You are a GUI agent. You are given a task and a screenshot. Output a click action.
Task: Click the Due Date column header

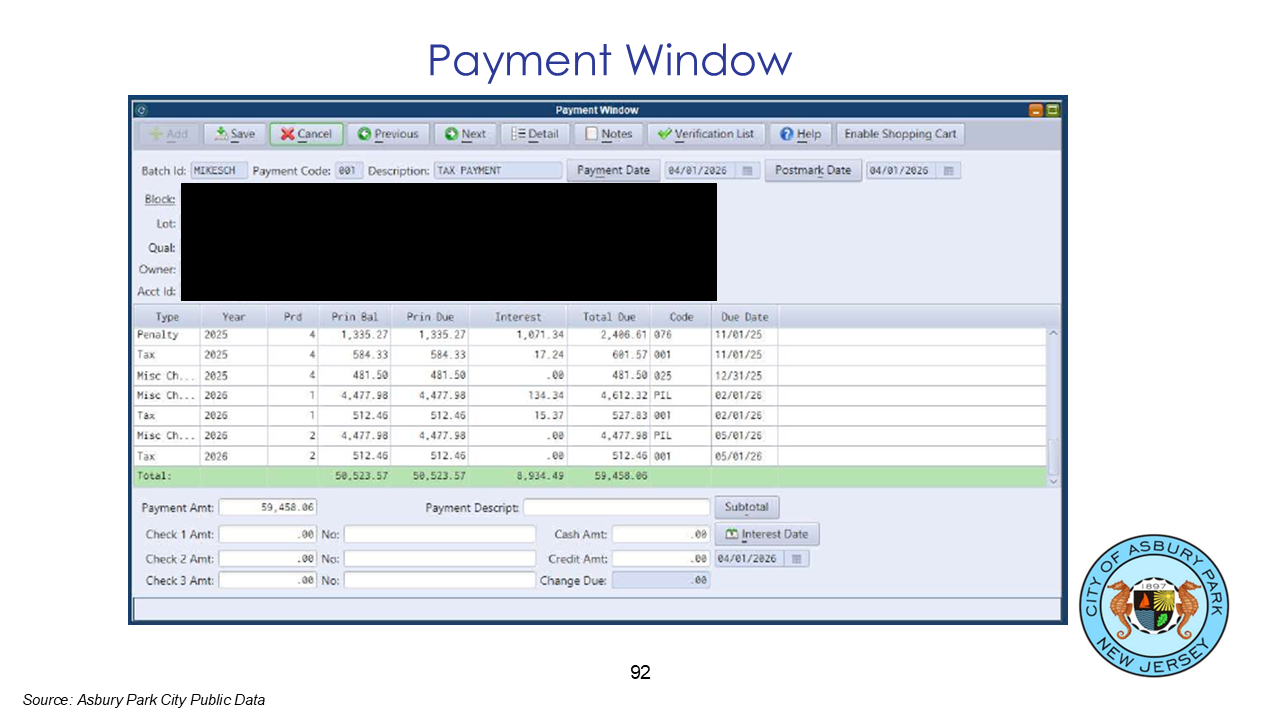[745, 317]
